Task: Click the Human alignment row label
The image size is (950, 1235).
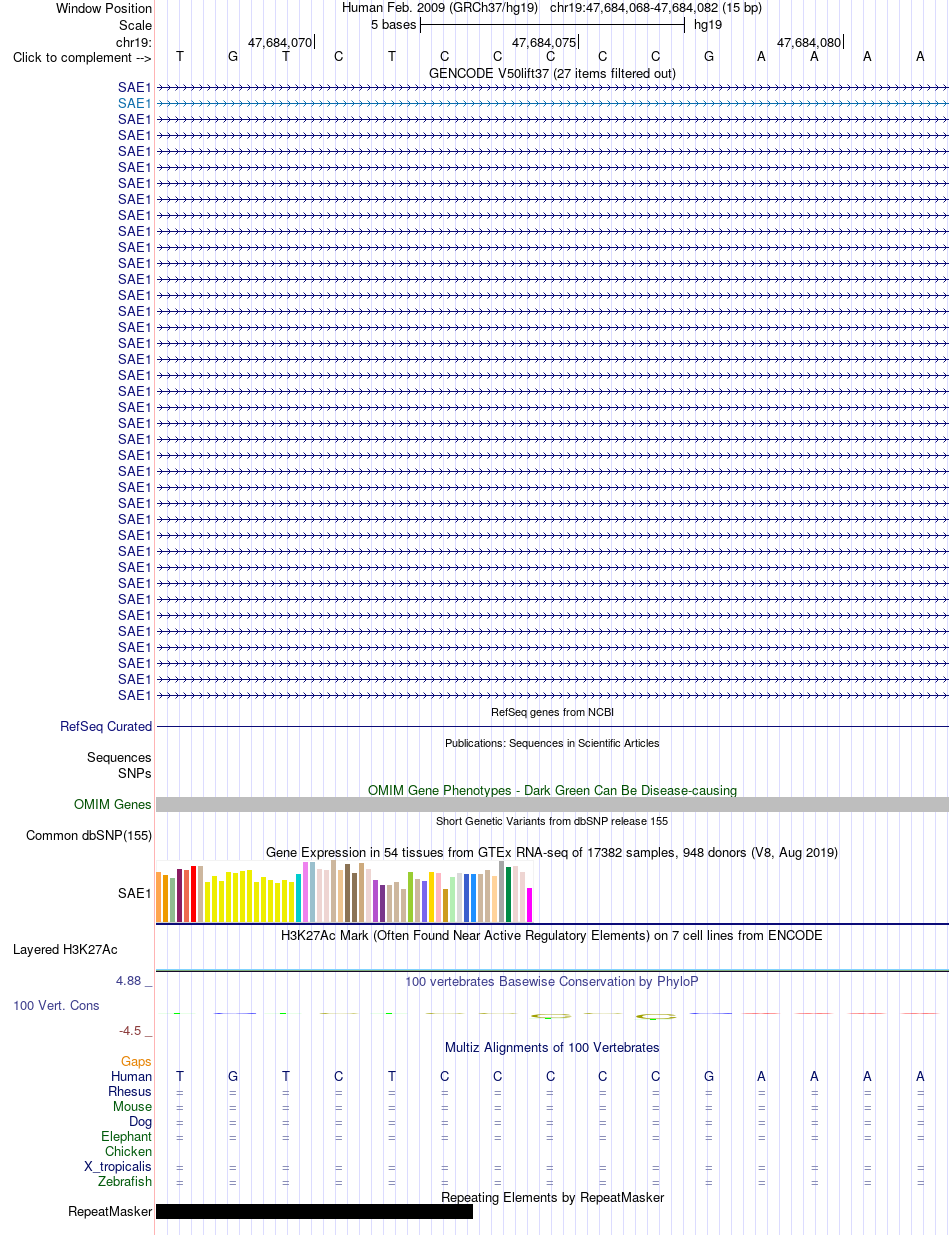Action: pyautogui.click(x=131, y=1077)
